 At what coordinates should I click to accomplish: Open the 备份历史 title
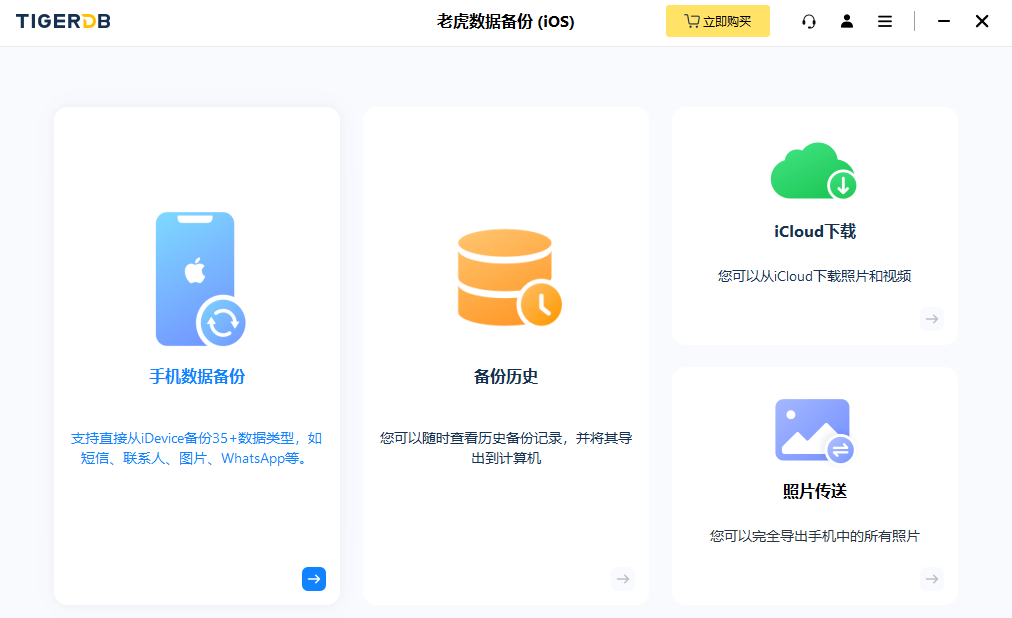505,377
